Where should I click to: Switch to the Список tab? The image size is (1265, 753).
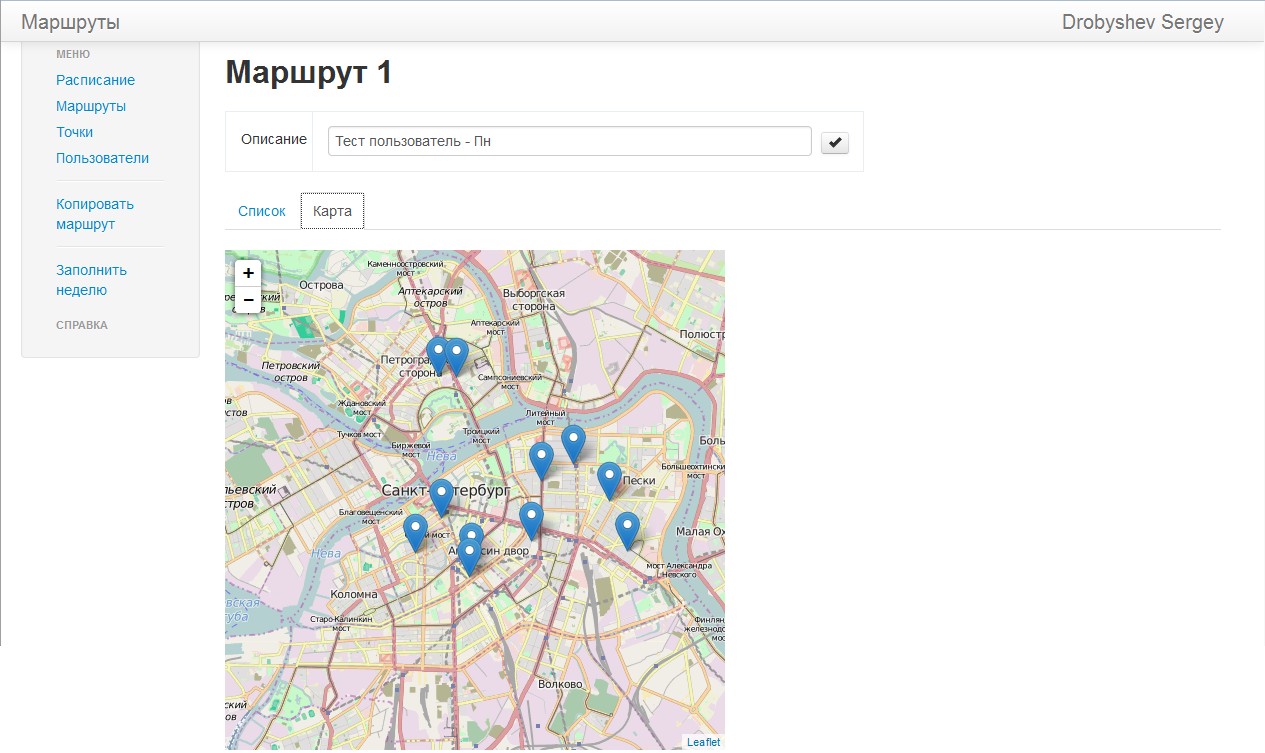[x=262, y=211]
